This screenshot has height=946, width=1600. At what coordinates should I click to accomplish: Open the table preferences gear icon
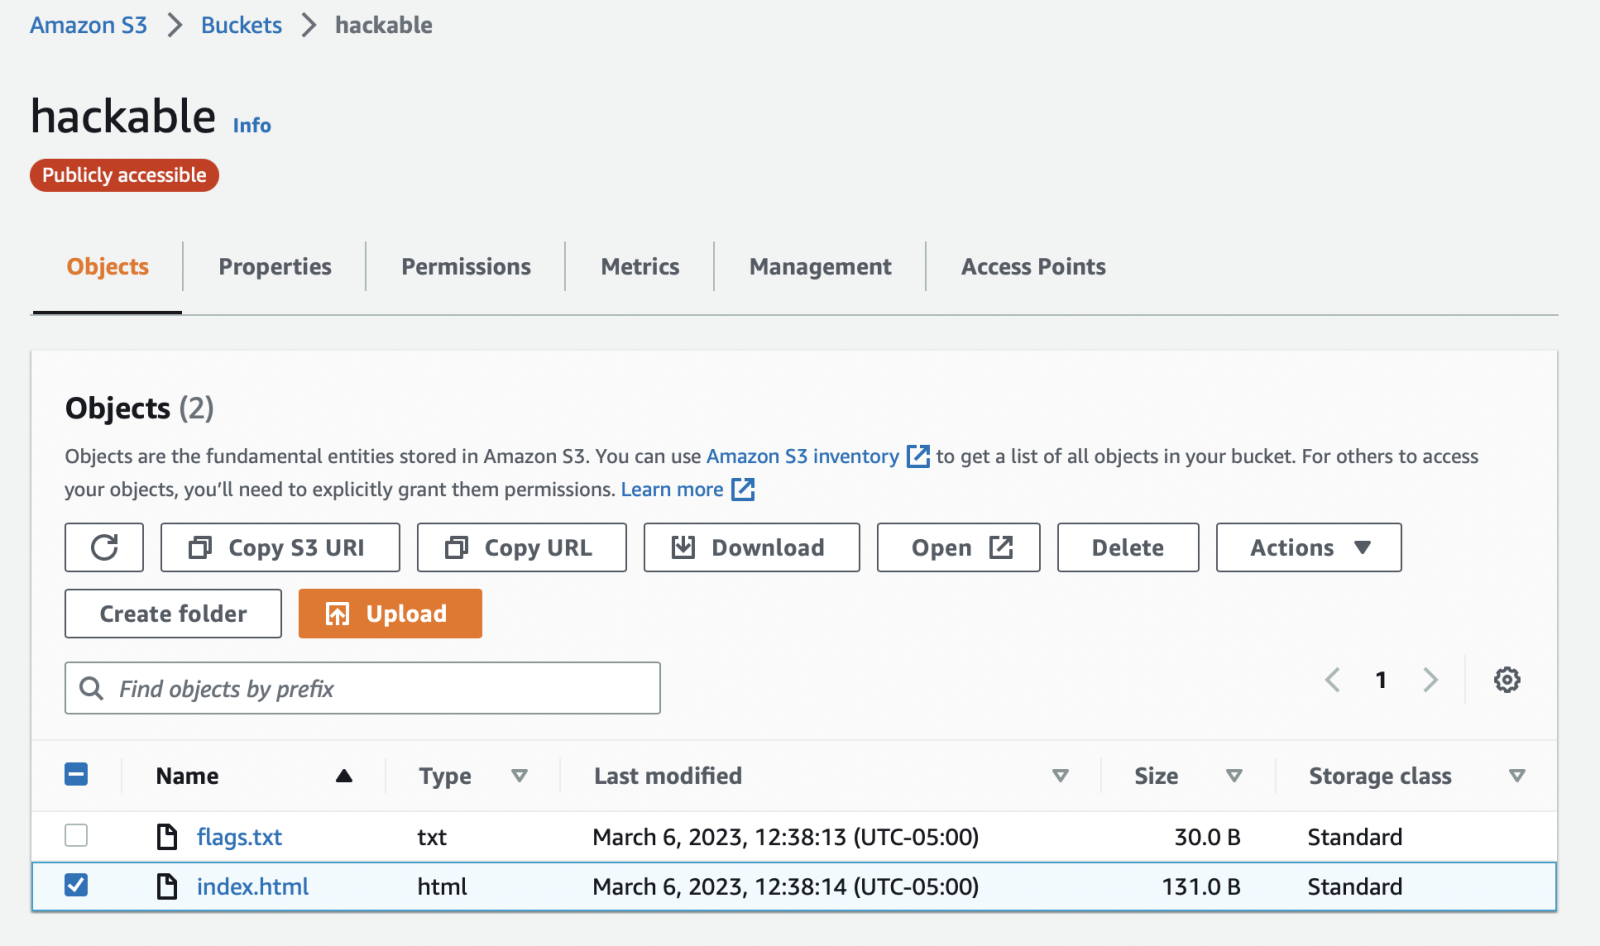click(1506, 680)
